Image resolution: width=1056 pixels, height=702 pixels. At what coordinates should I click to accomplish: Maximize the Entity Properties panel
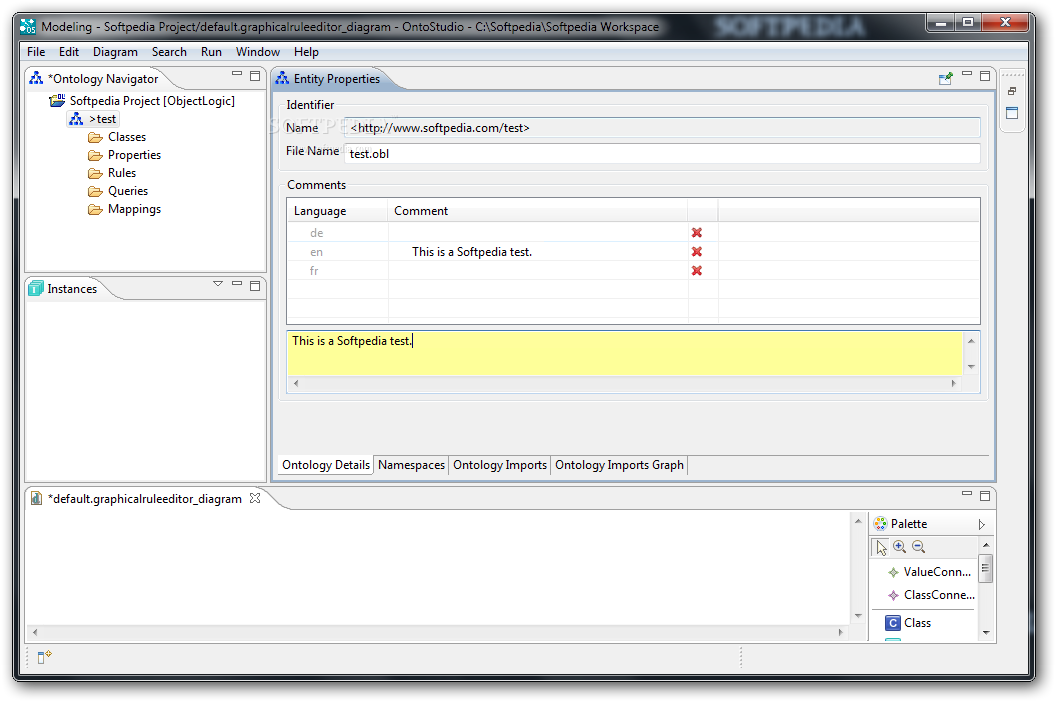(x=985, y=76)
